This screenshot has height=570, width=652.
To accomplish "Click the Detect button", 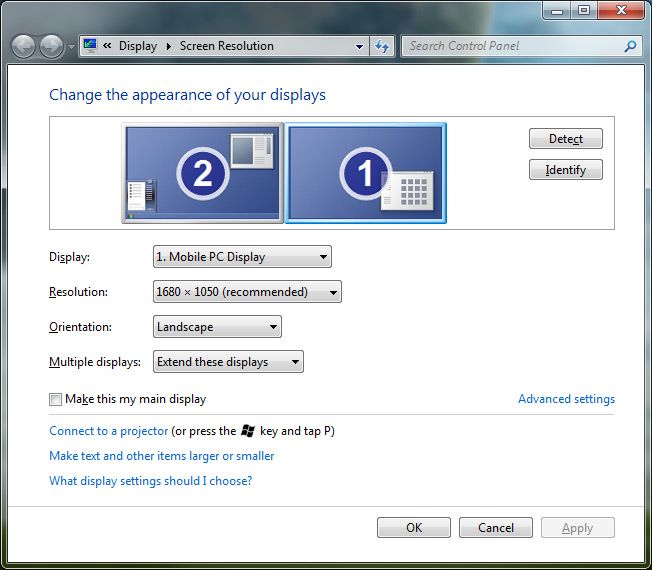I will point(566,138).
